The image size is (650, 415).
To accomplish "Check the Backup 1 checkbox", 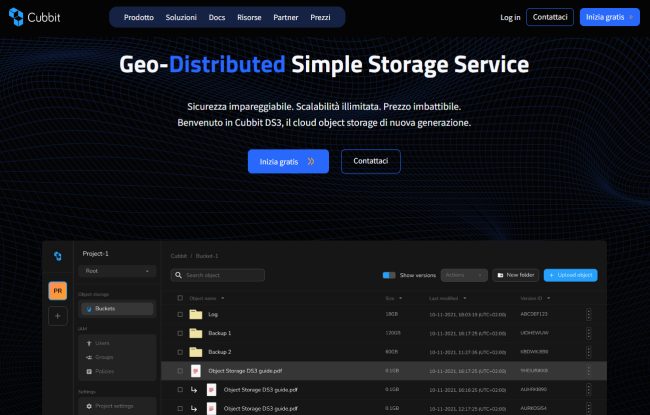I will (x=180, y=333).
